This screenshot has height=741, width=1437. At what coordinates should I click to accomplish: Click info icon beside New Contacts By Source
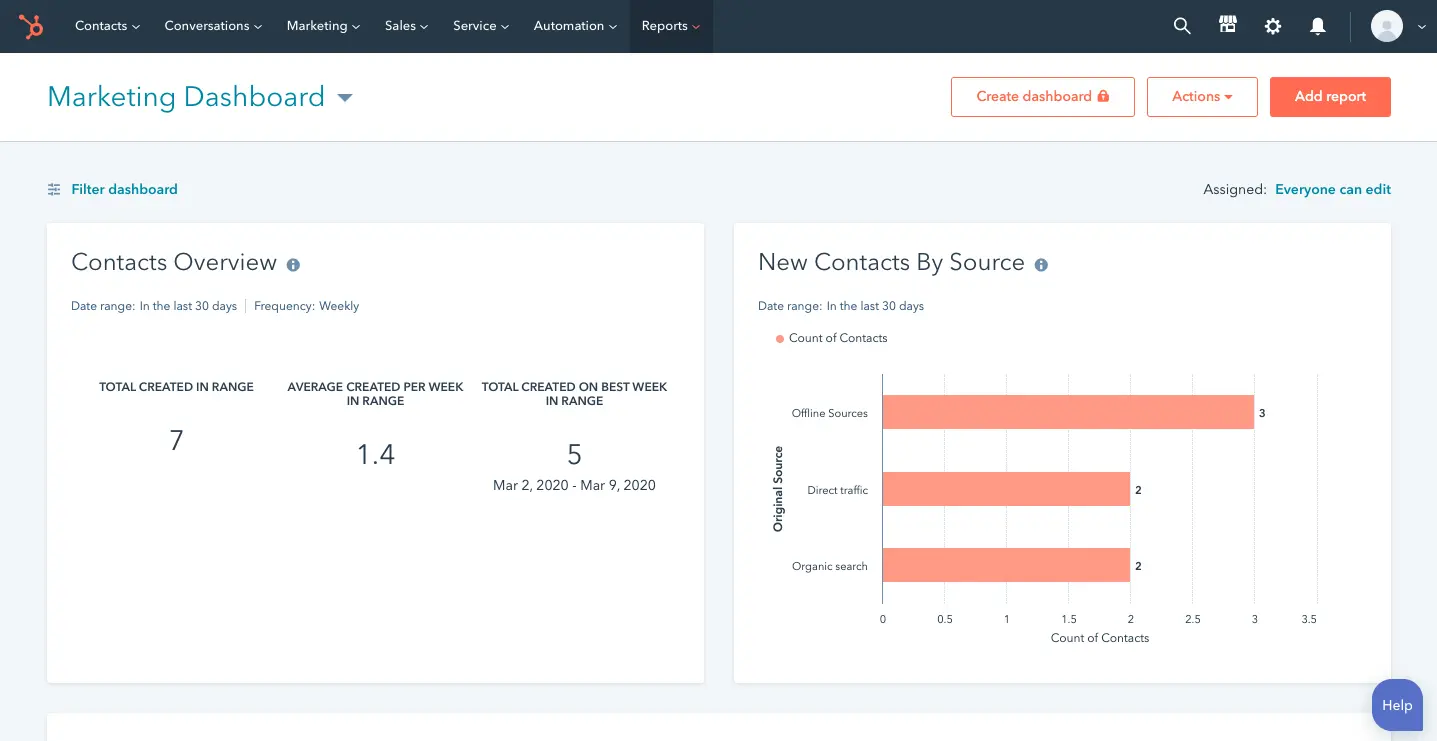pyautogui.click(x=1041, y=265)
